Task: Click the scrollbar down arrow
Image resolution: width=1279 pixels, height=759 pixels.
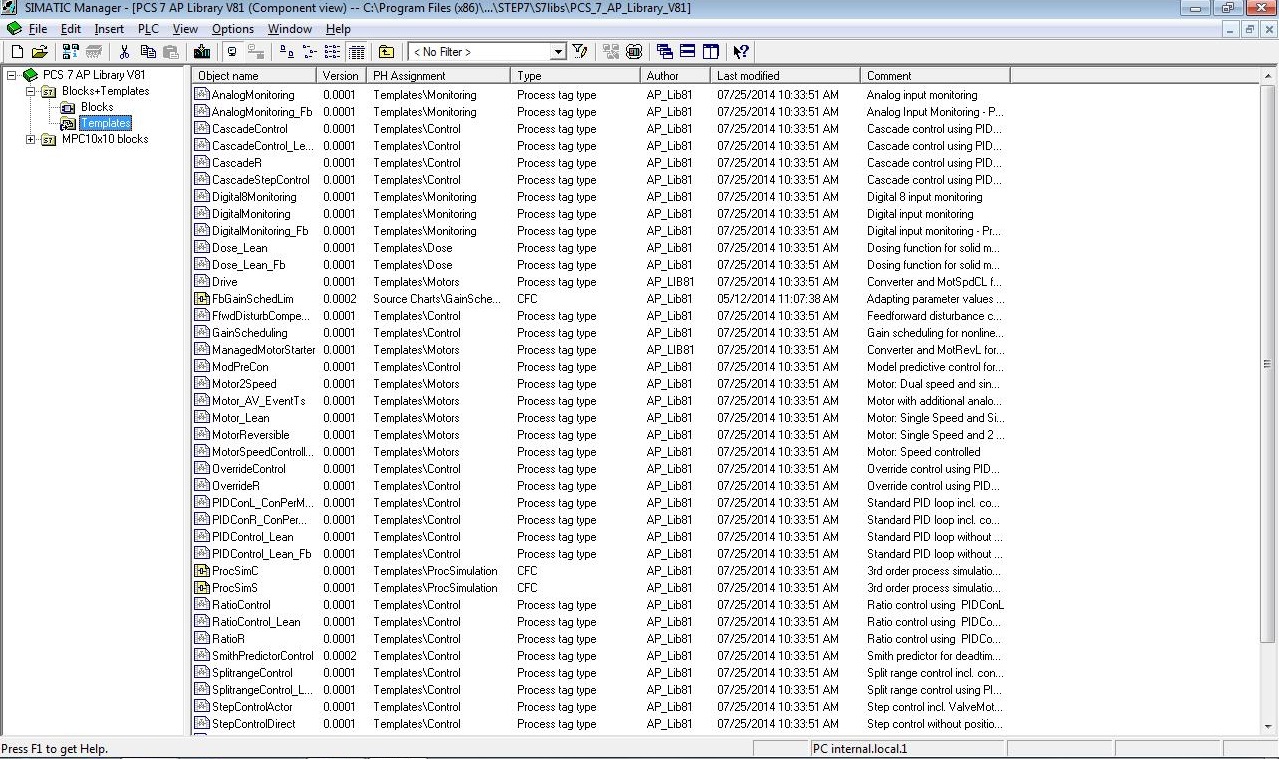Action: pos(1268,728)
